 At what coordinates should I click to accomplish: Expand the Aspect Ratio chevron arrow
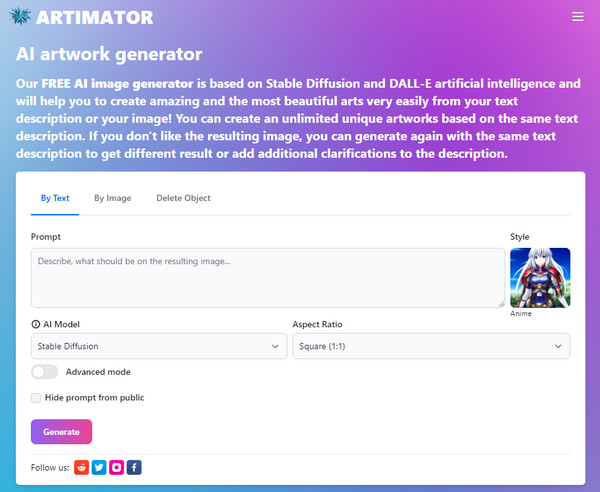(558, 346)
